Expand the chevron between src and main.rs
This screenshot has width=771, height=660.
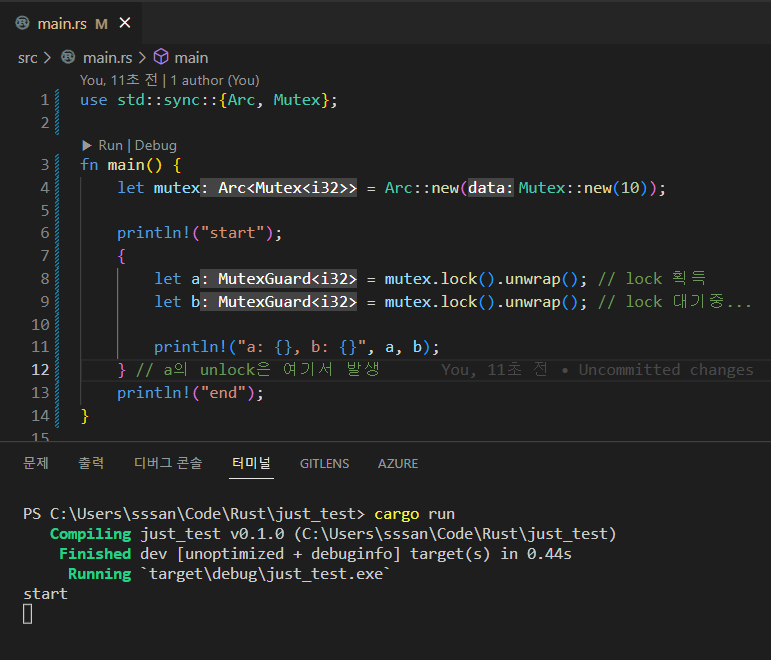(x=48, y=58)
